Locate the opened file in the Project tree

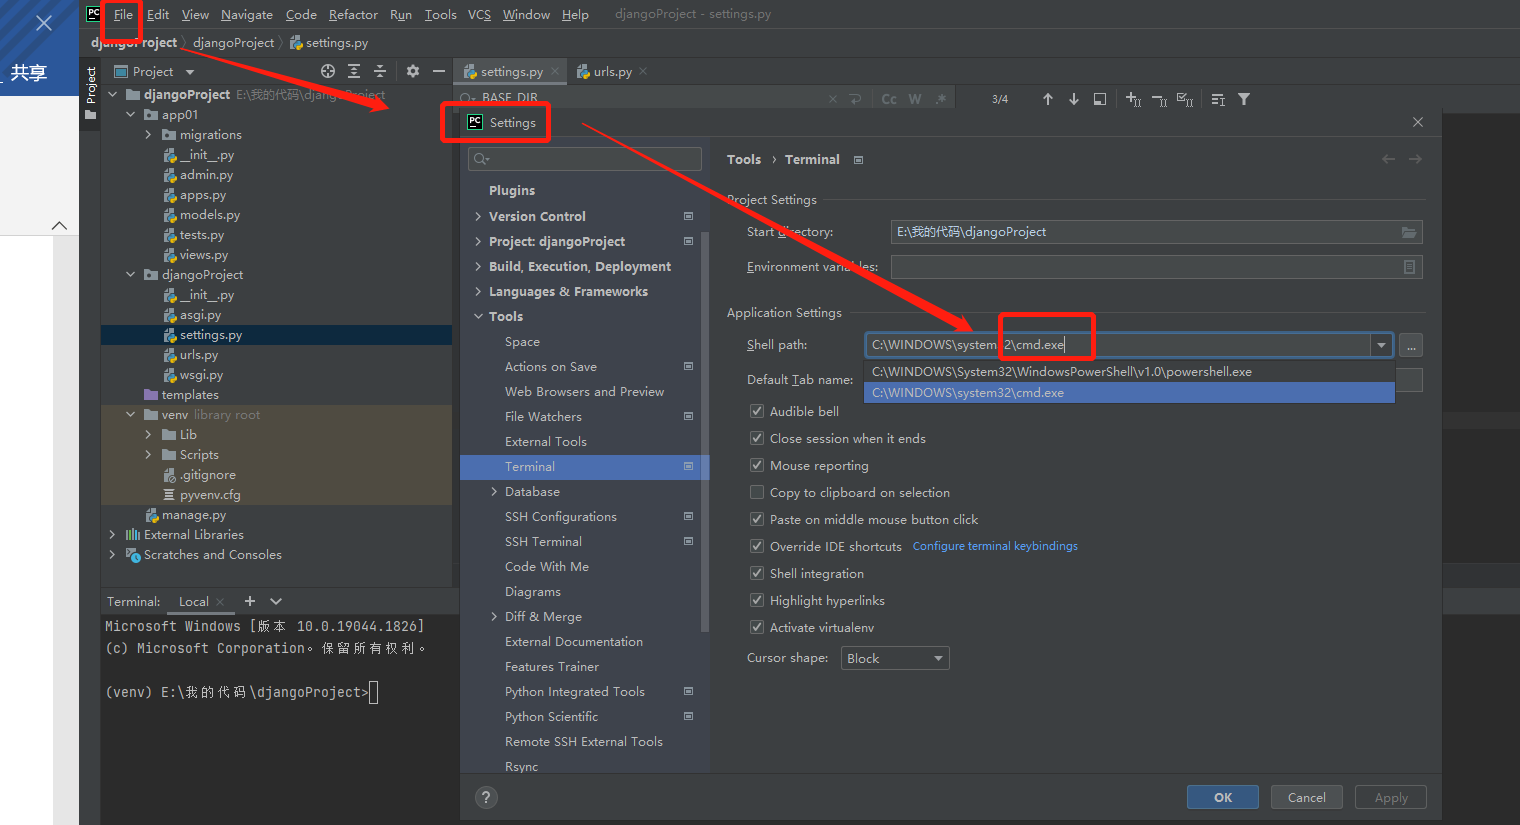point(328,71)
